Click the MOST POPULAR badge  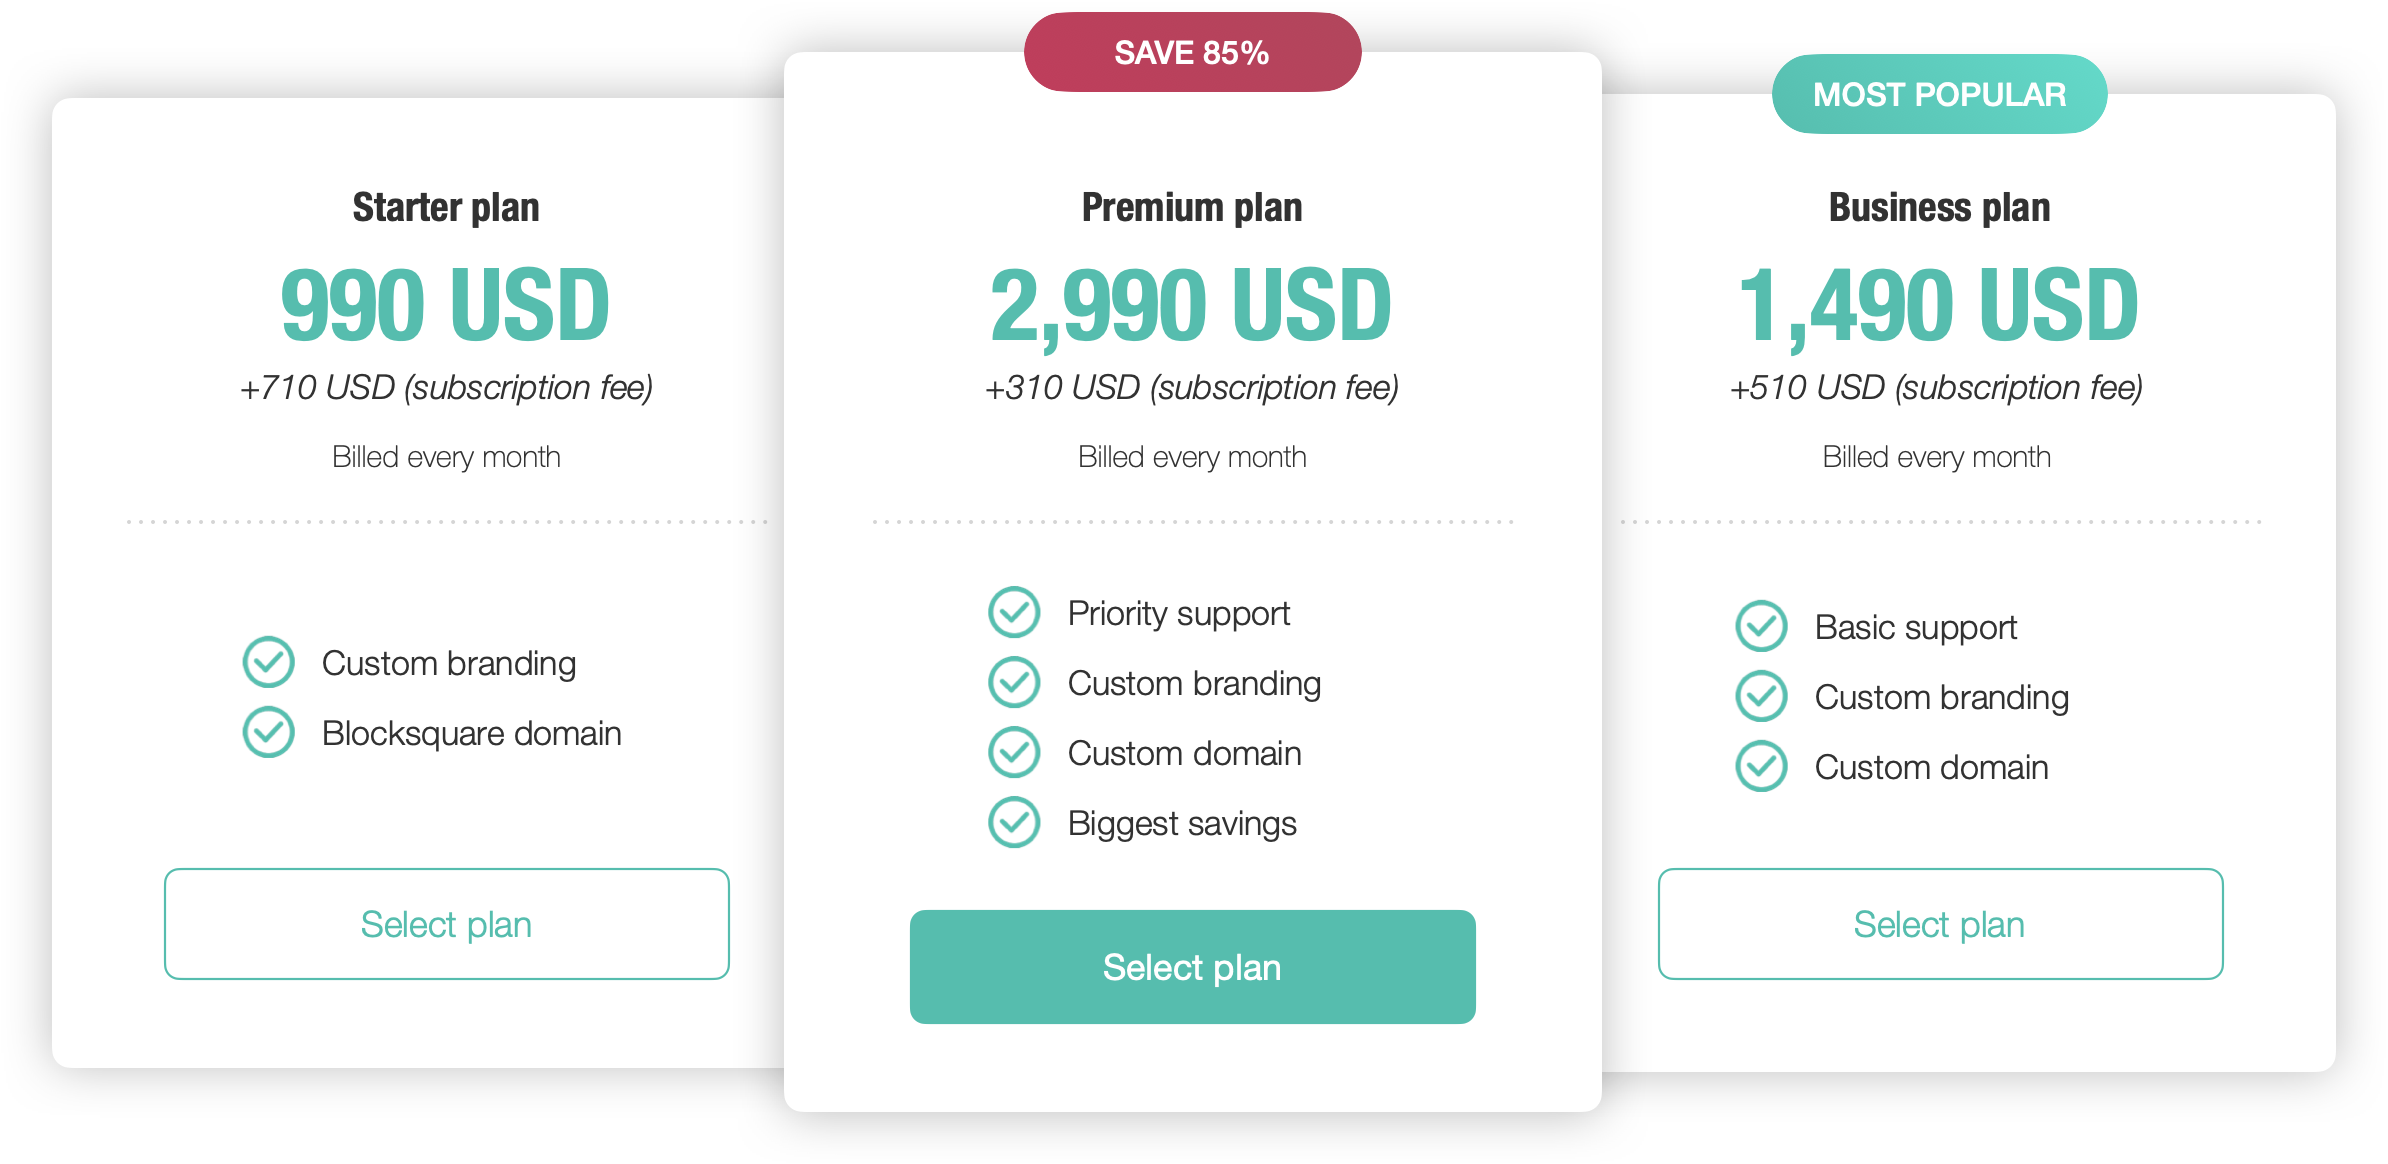(1939, 94)
